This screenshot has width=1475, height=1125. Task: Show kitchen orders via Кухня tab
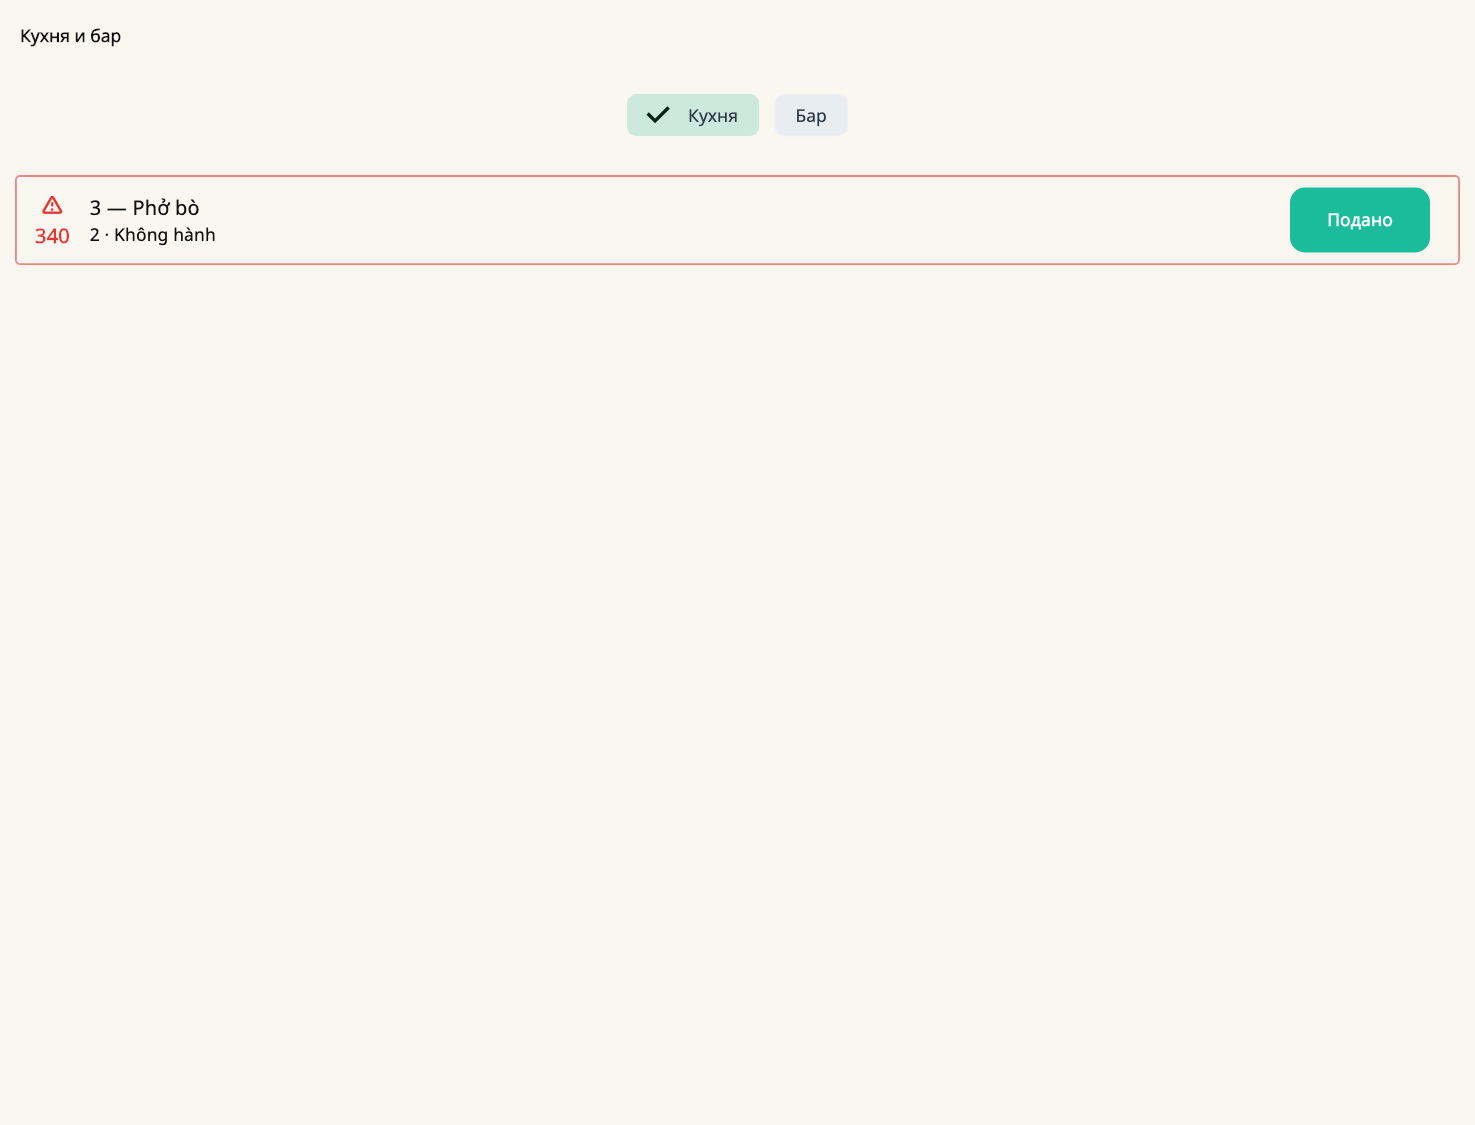pos(693,115)
